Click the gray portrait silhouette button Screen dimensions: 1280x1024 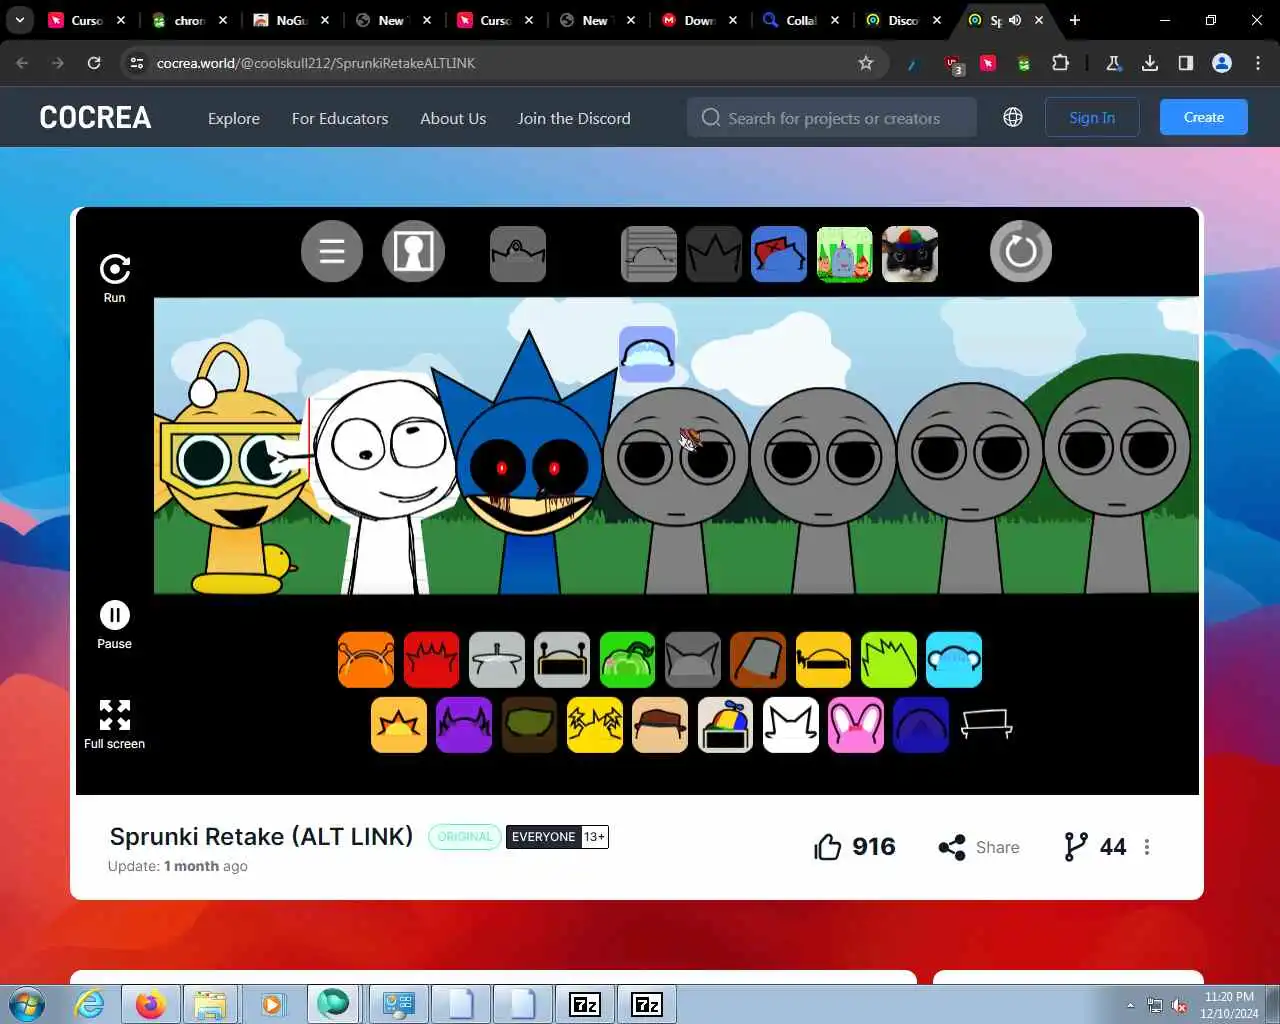(413, 251)
